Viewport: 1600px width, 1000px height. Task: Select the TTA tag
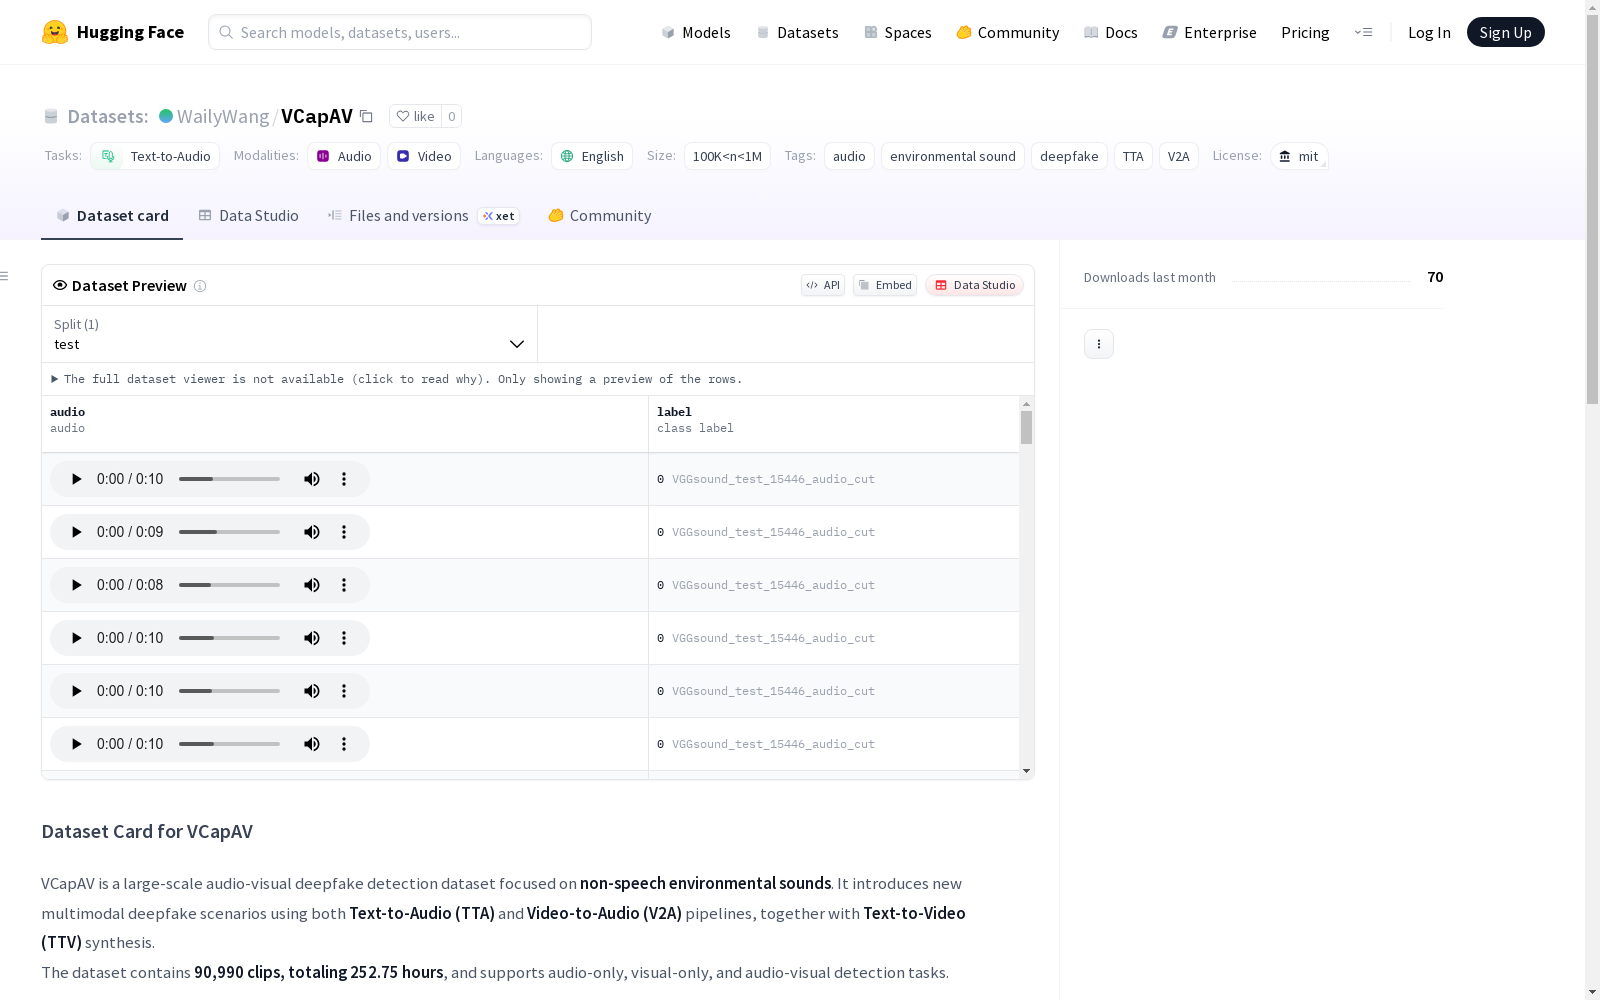pyautogui.click(x=1133, y=156)
